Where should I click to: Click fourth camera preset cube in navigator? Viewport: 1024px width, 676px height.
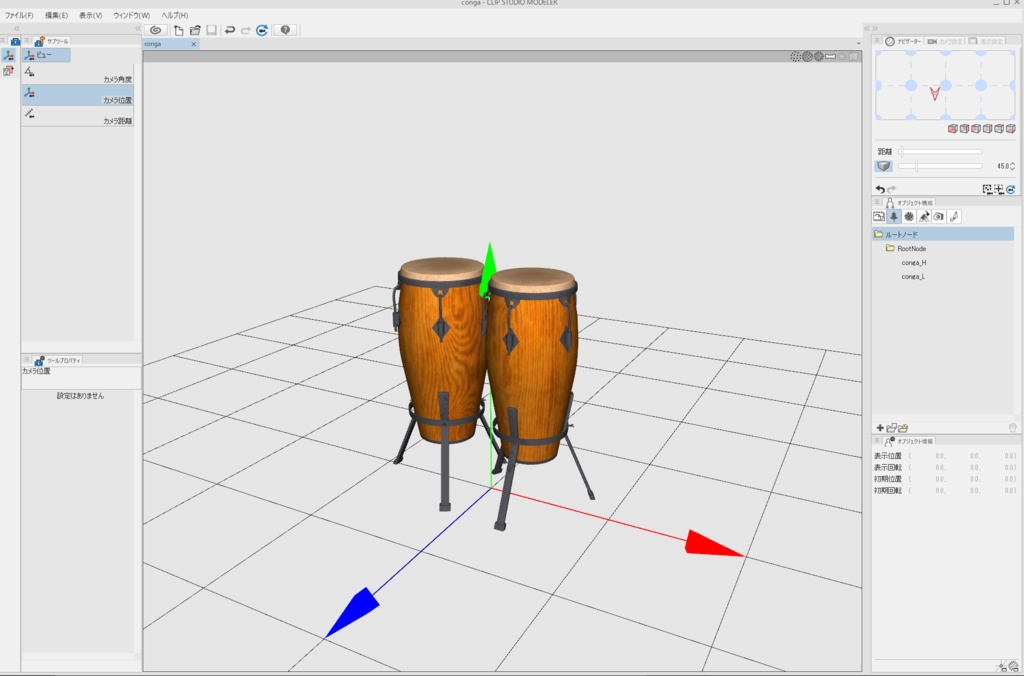point(987,129)
